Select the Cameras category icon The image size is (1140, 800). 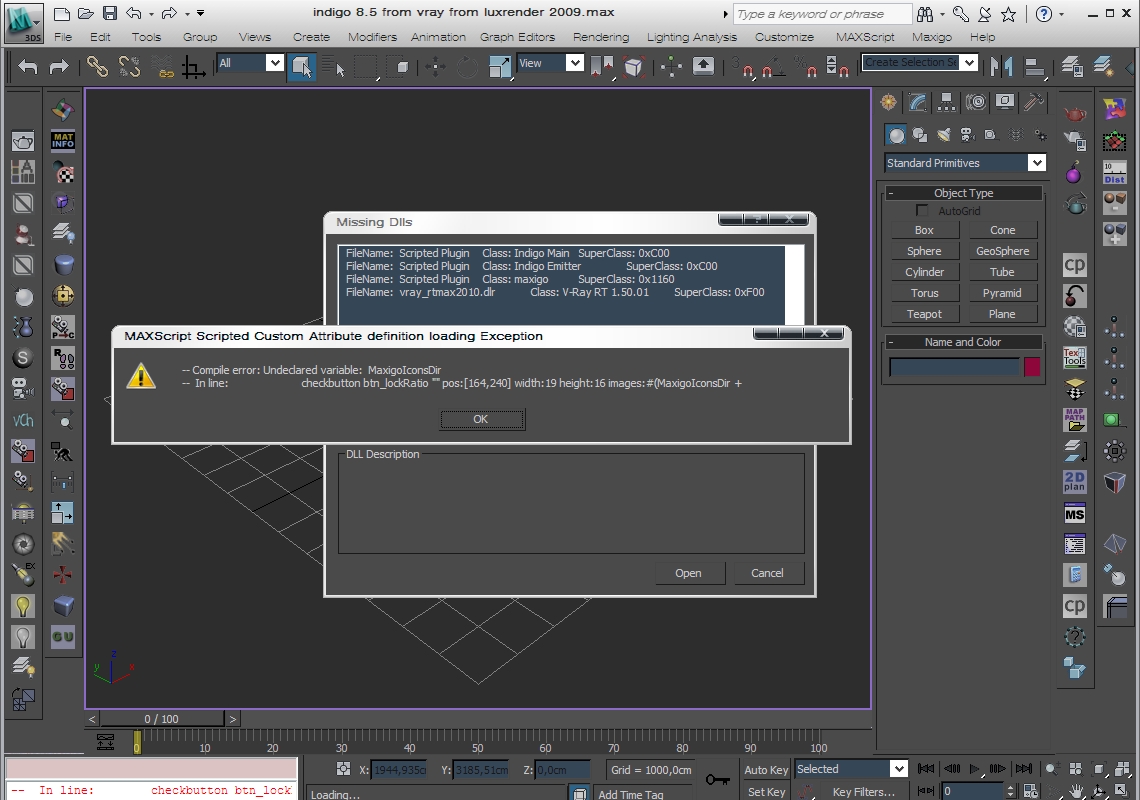(x=967, y=135)
